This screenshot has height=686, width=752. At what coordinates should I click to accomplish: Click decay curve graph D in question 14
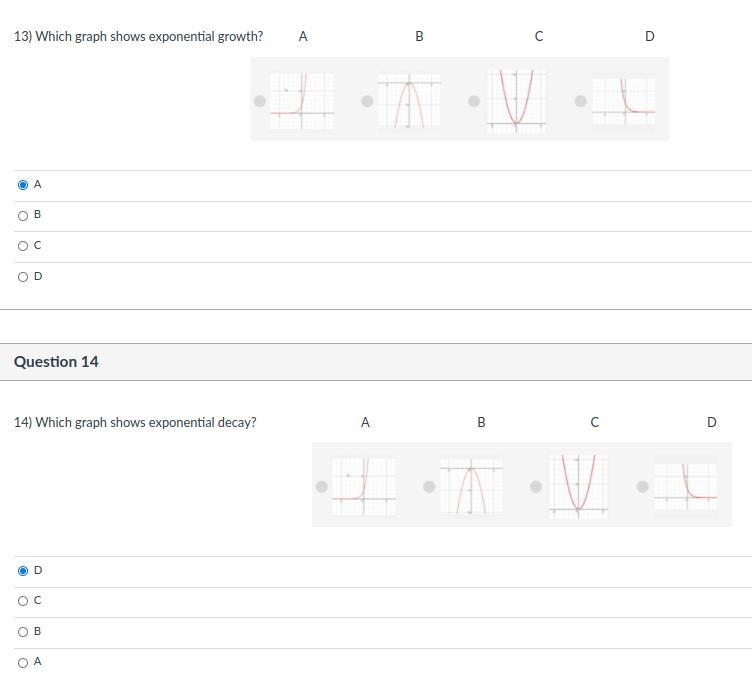coord(685,486)
